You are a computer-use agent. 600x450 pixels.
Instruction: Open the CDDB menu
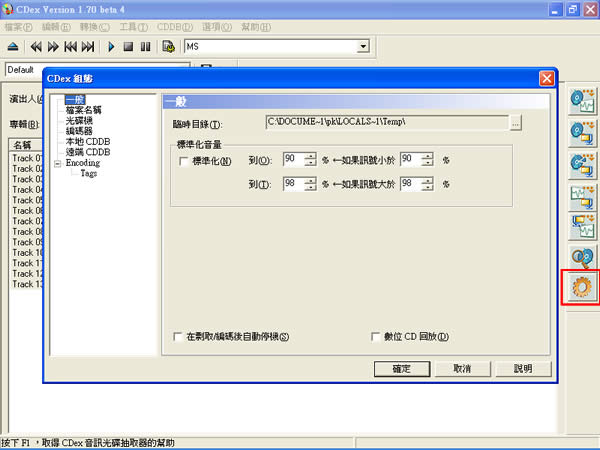point(175,27)
